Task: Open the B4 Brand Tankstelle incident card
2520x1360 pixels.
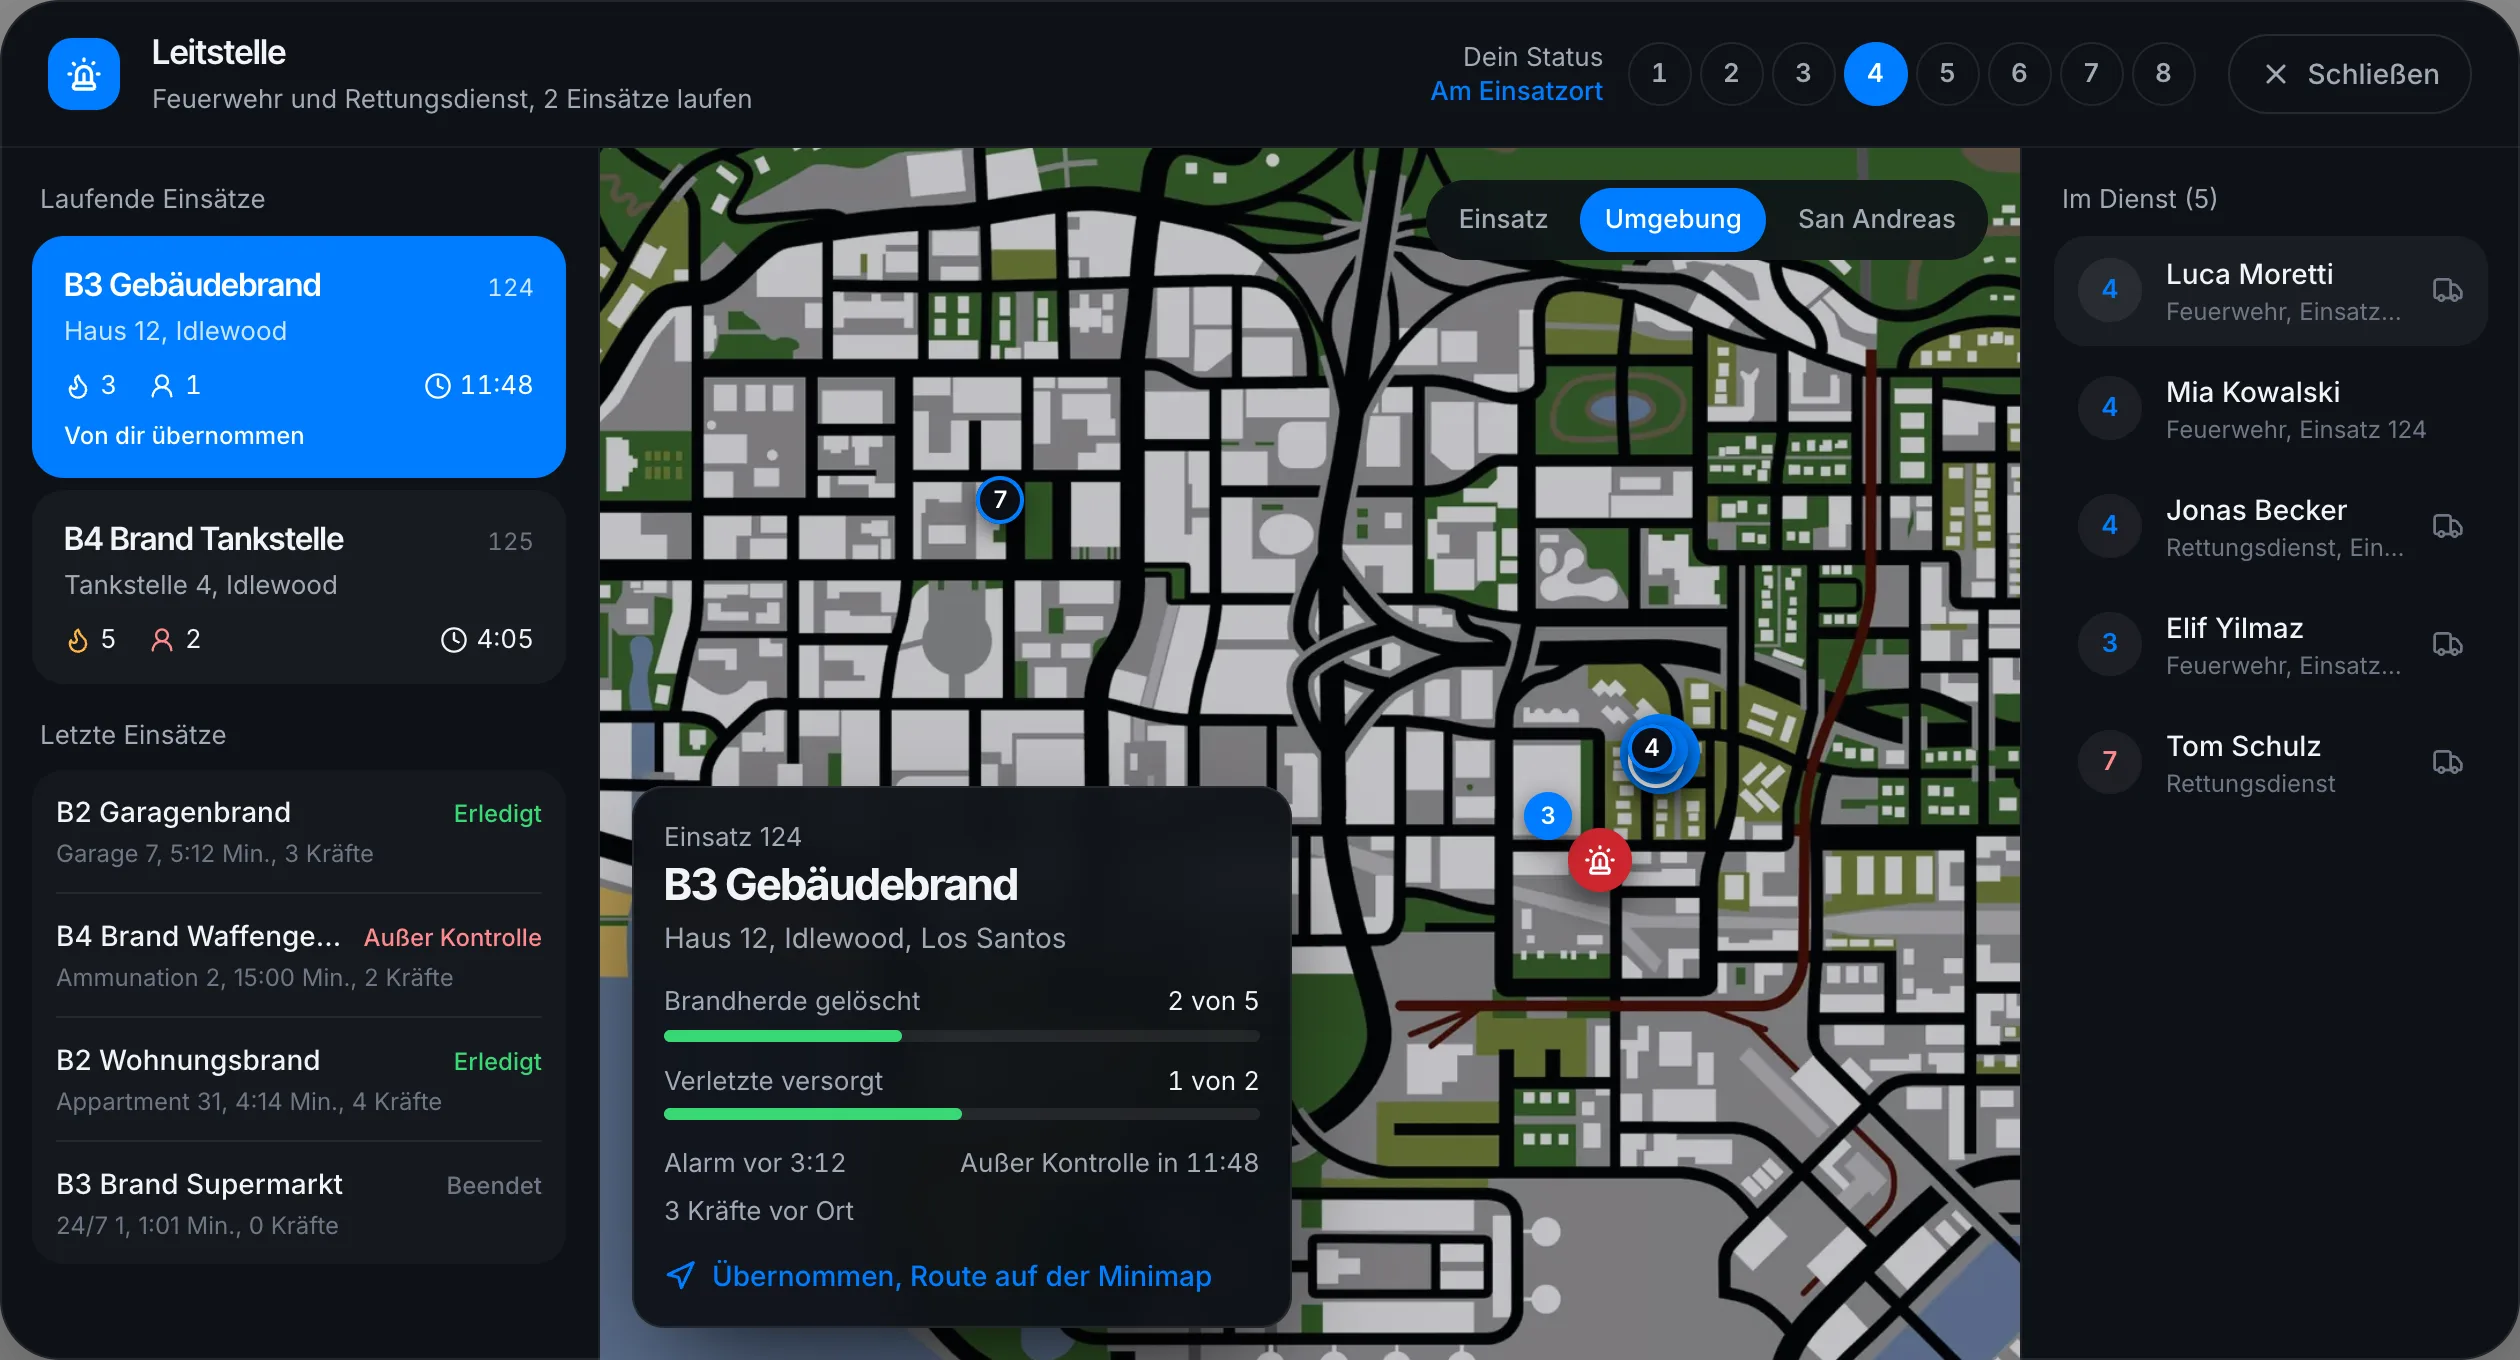Action: [x=299, y=587]
